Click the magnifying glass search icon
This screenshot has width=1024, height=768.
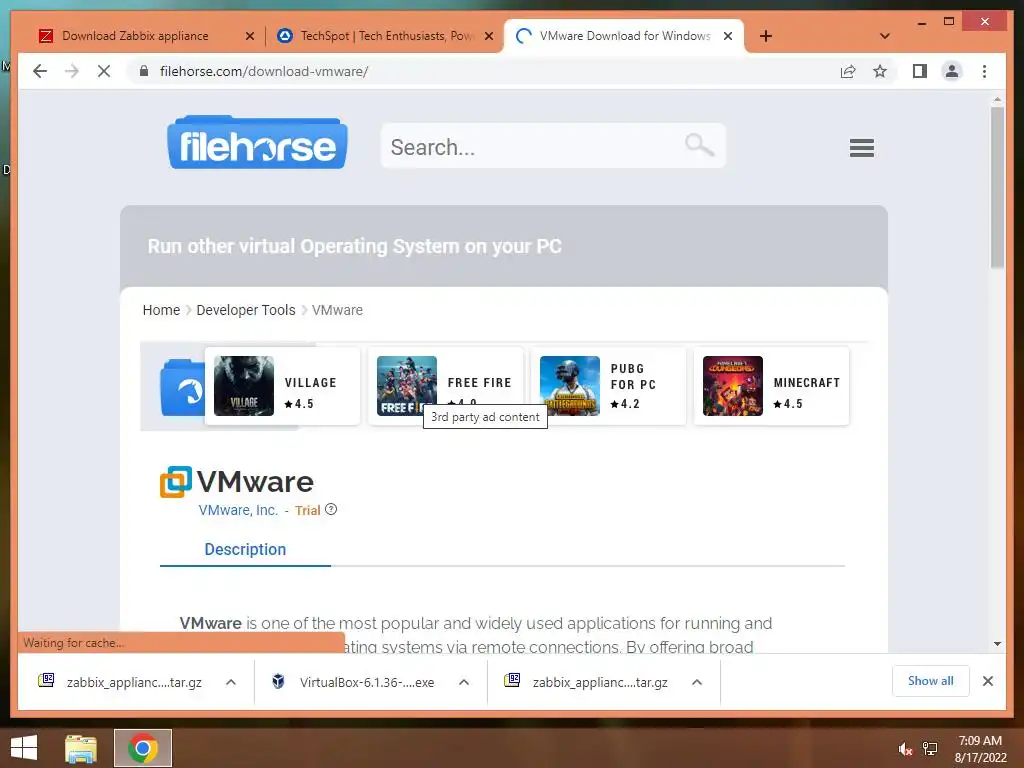click(699, 145)
